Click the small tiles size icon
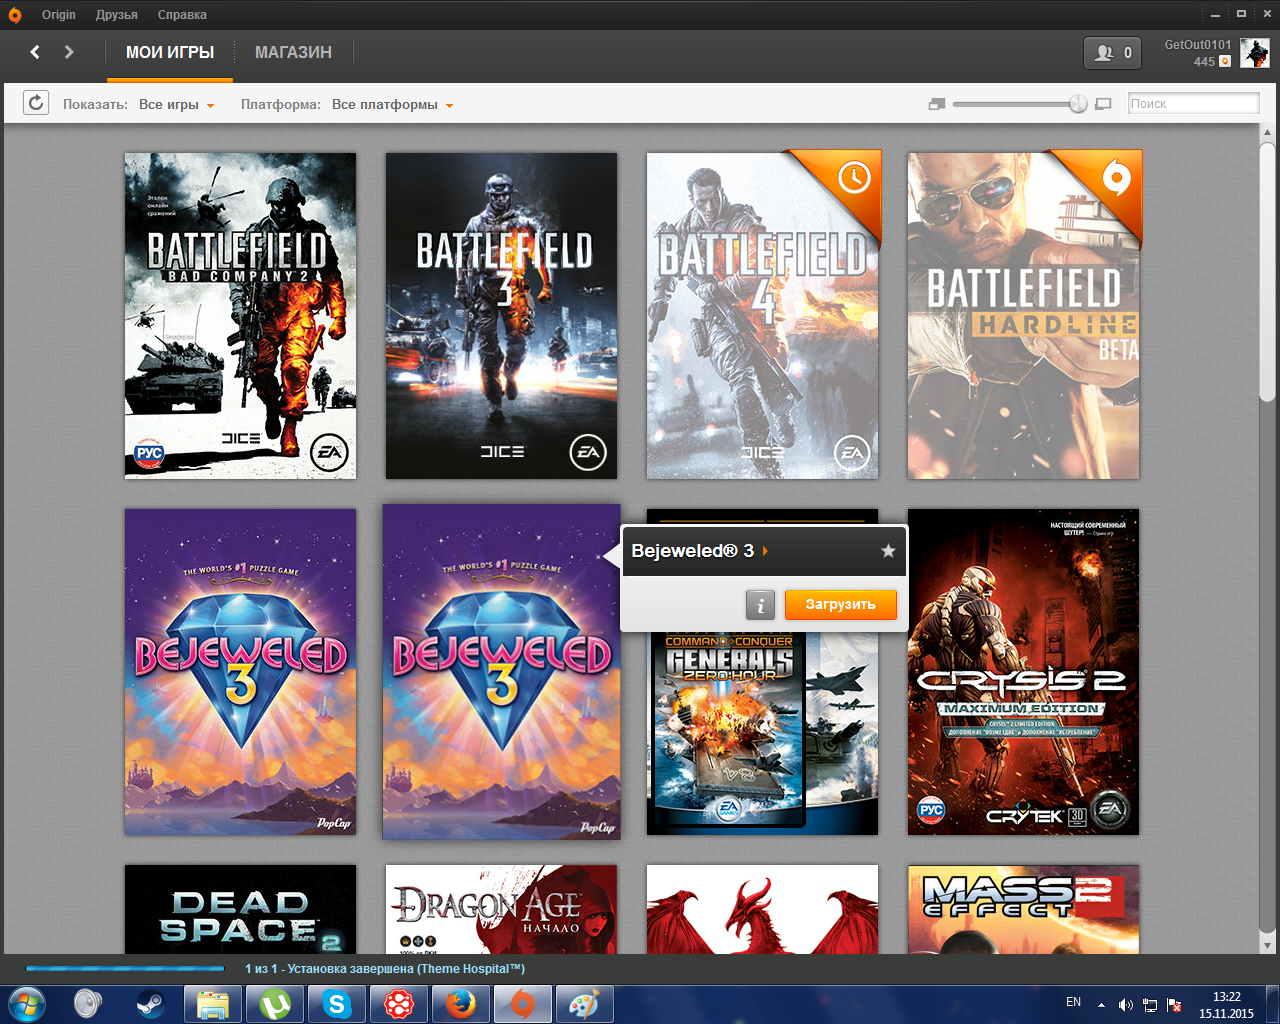The height and width of the screenshot is (1024, 1280). click(x=937, y=104)
